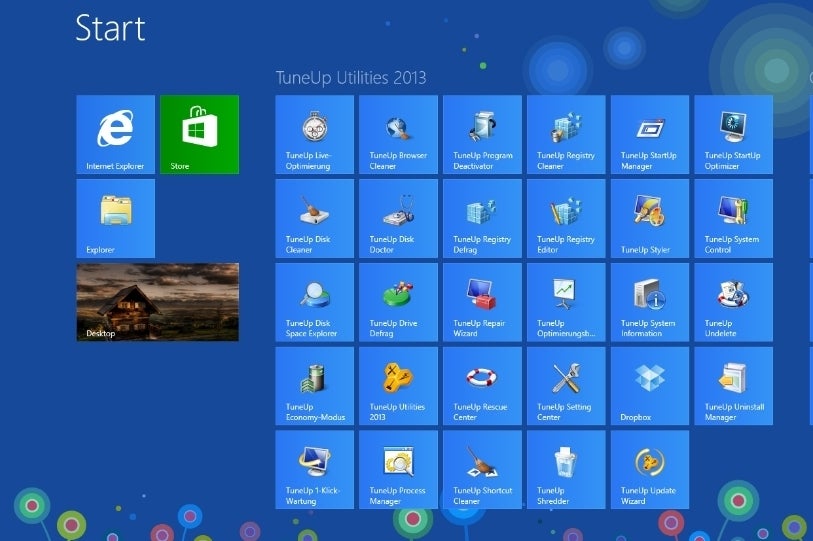Launch TuneUp Styler
Image resolution: width=813 pixels, height=541 pixels.
tap(650, 218)
